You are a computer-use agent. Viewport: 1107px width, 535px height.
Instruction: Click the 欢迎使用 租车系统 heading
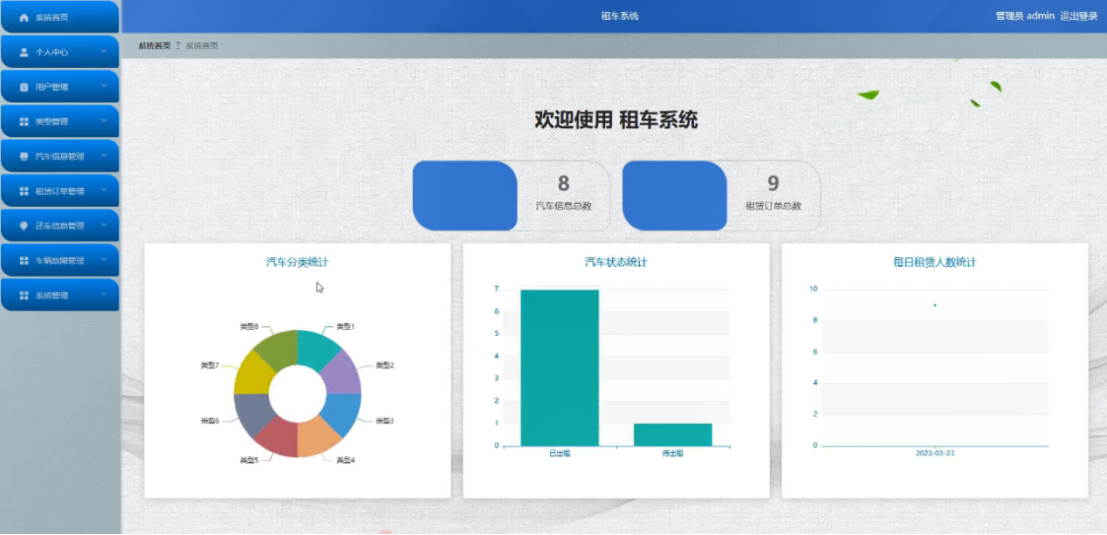click(616, 120)
